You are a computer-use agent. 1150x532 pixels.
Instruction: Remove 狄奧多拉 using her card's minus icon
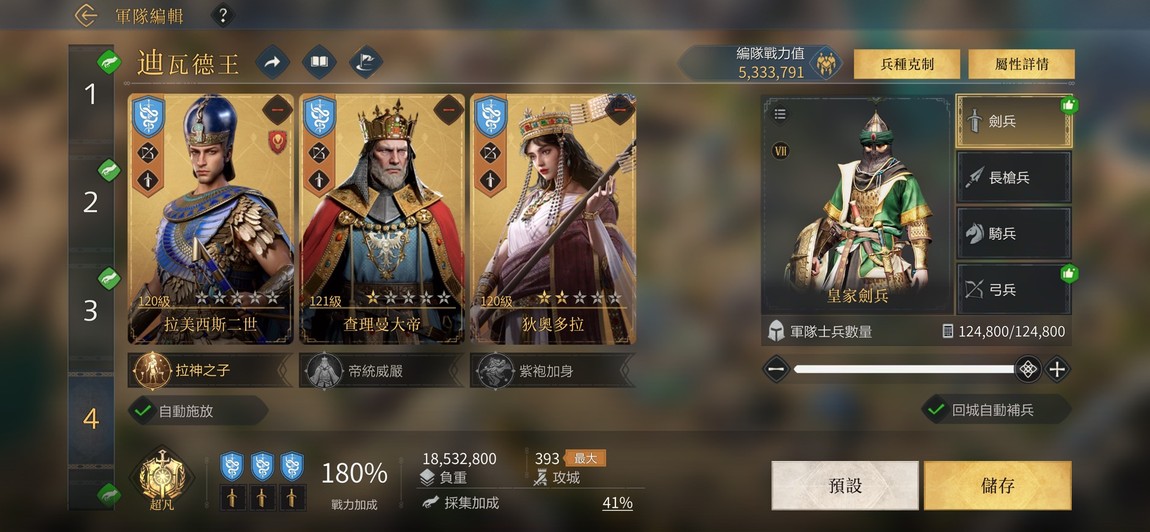pyautogui.click(x=620, y=109)
